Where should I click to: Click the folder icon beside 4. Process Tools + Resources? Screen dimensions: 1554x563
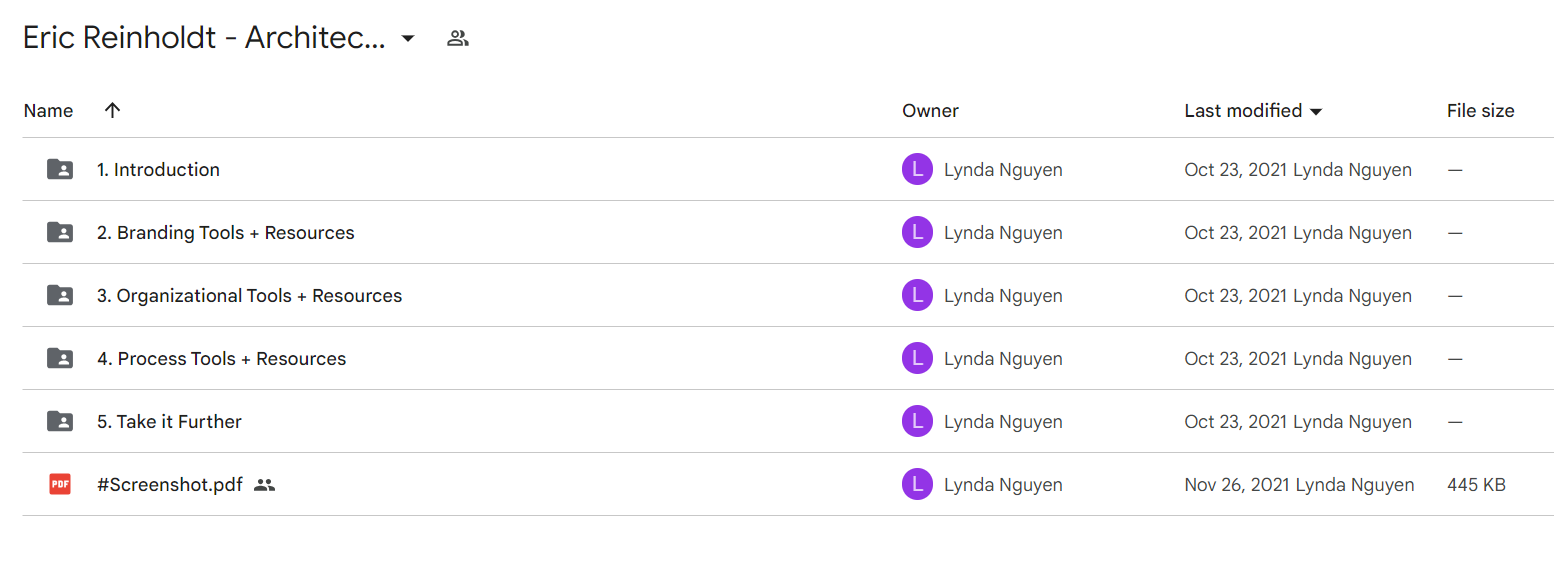point(60,358)
